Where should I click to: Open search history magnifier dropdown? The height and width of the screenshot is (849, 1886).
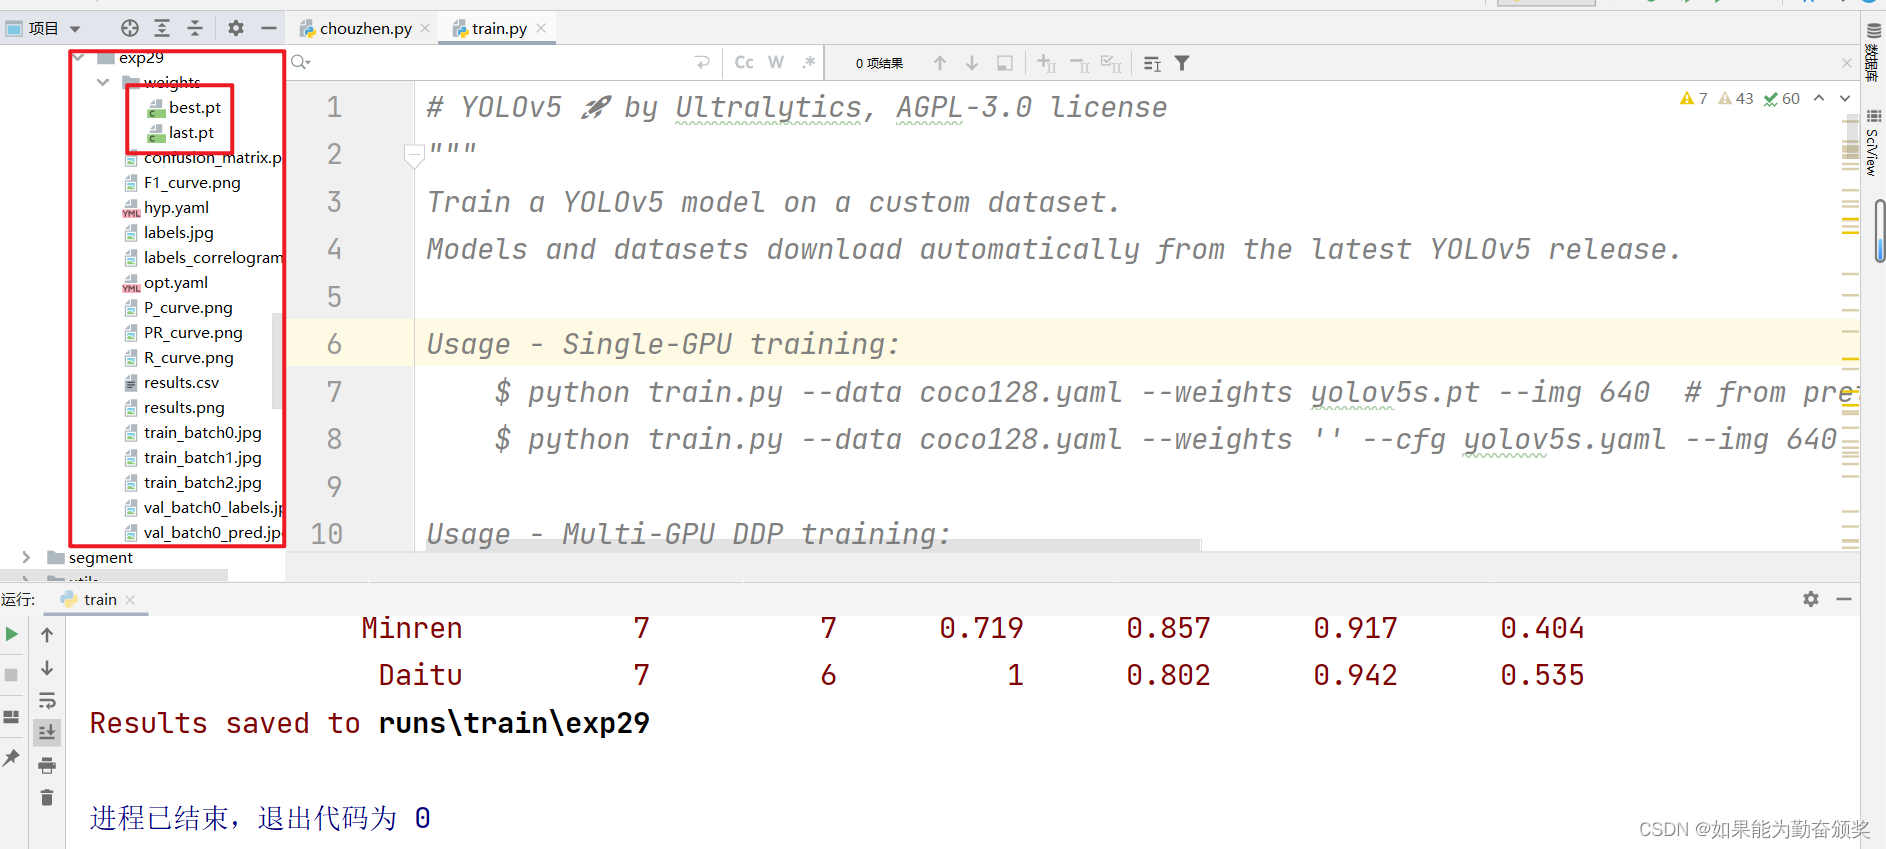pyautogui.click(x=301, y=63)
